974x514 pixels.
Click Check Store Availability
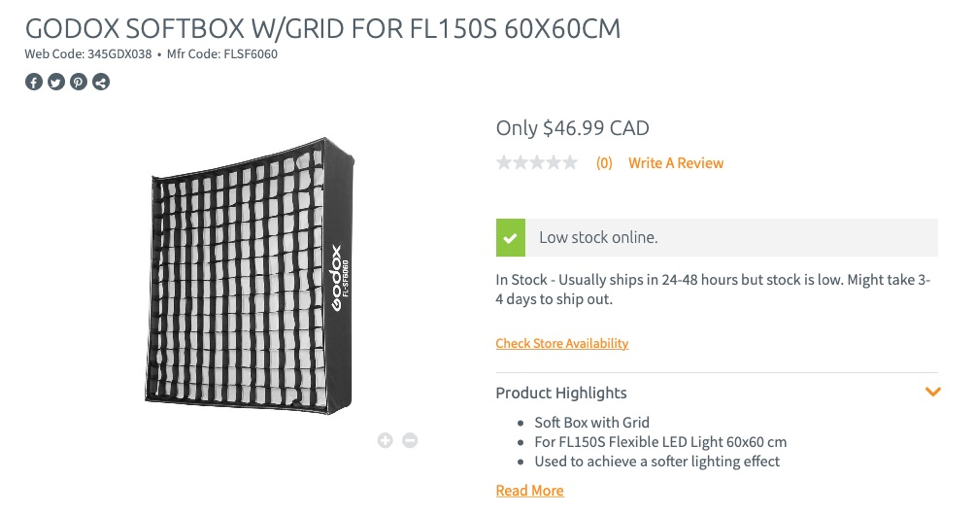(x=562, y=343)
